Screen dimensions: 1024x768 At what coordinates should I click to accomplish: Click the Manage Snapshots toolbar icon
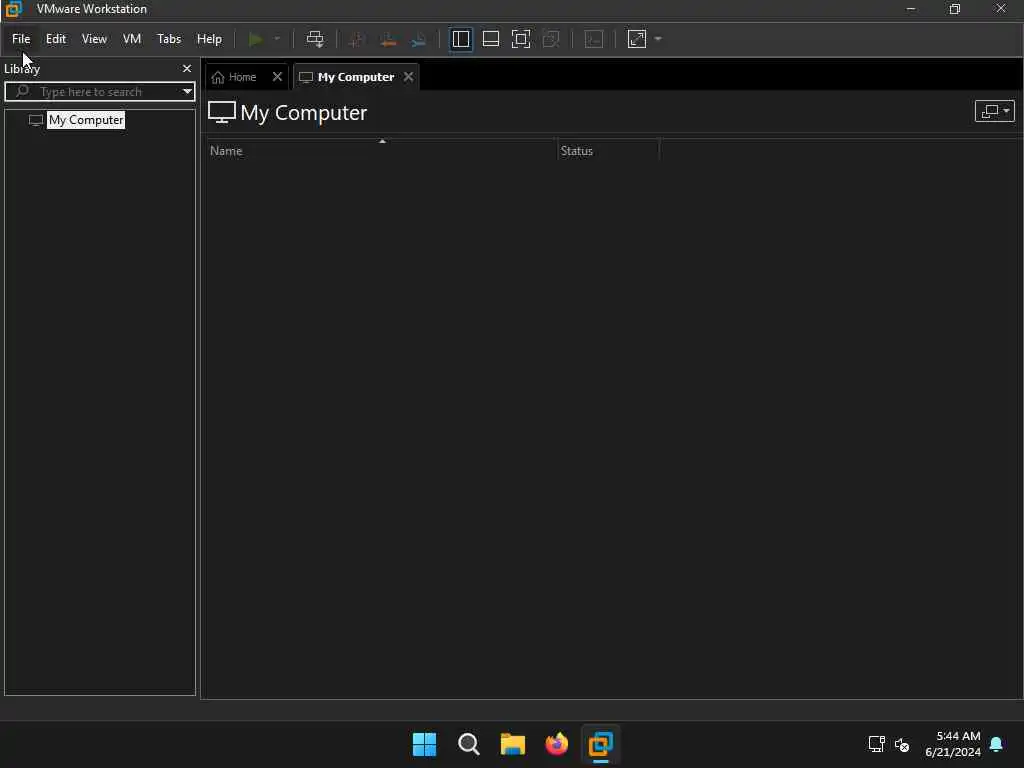click(419, 39)
